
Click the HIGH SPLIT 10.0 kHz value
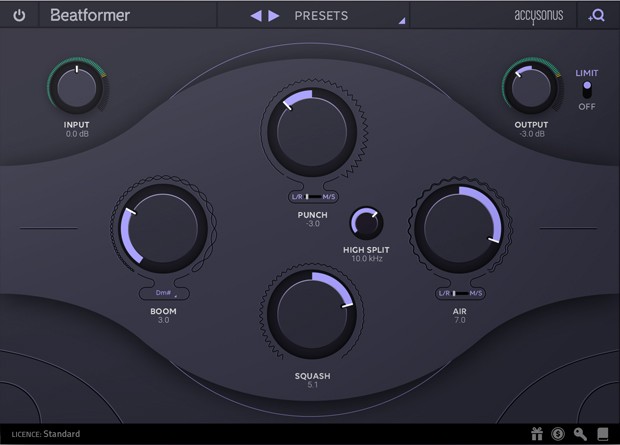tap(367, 259)
